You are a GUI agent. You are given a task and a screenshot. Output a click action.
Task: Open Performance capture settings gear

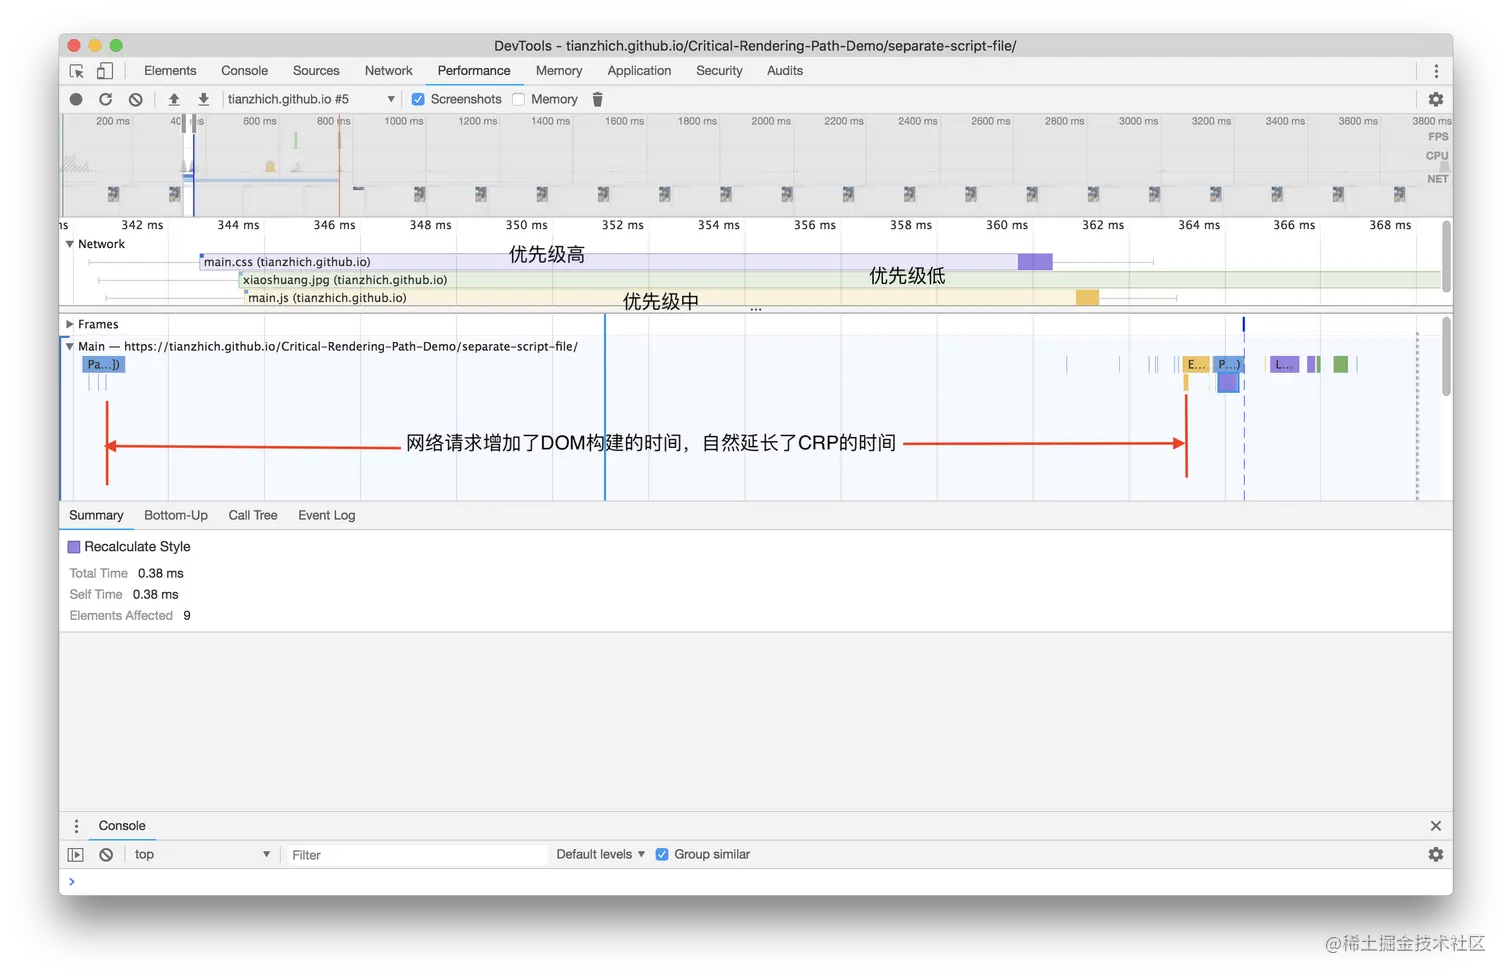[x=1436, y=99]
